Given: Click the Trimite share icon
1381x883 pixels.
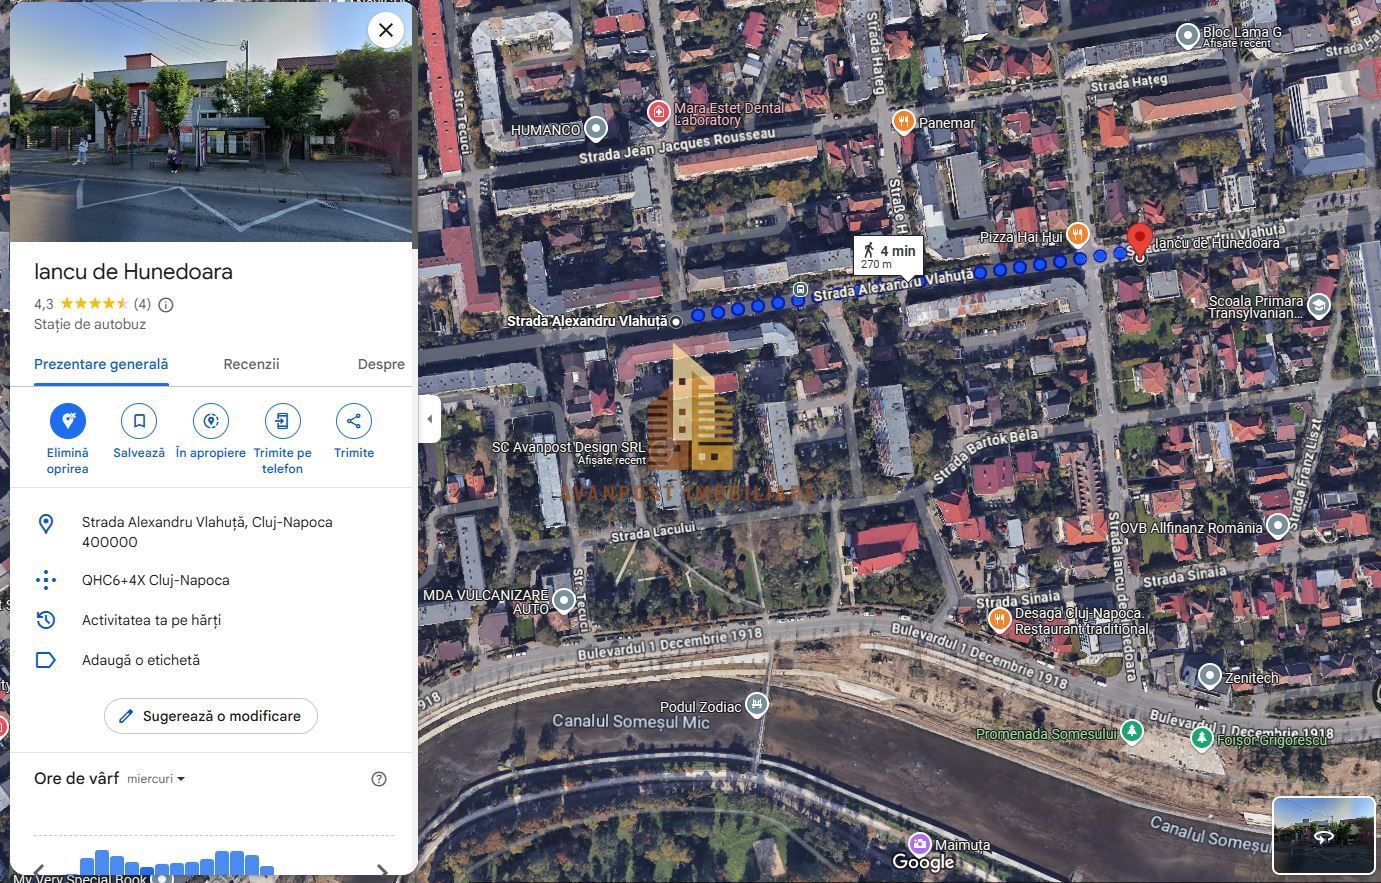Looking at the screenshot, I should [x=354, y=421].
